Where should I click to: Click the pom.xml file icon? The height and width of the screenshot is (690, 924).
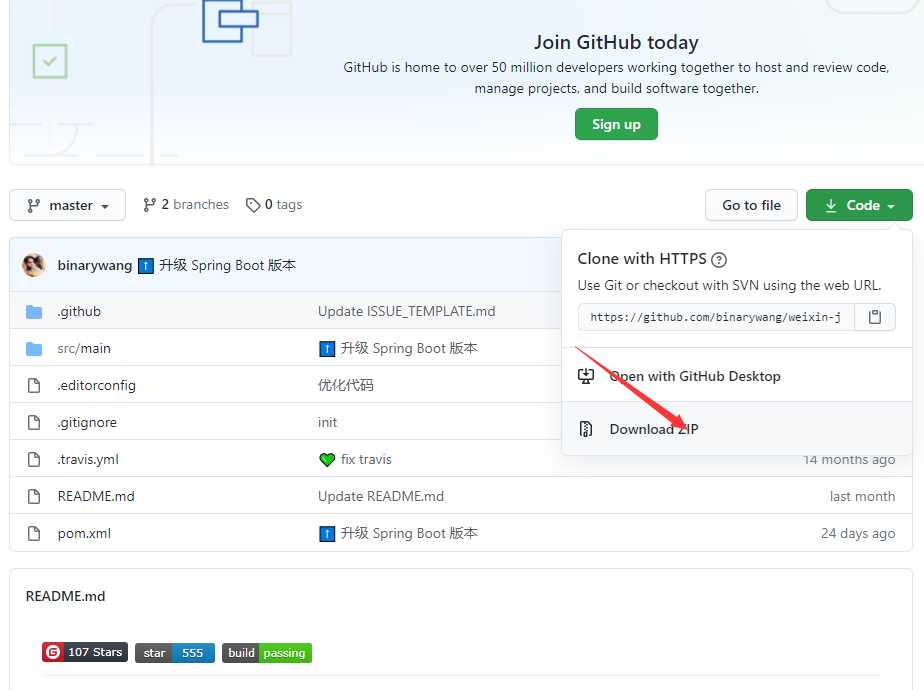point(34,533)
